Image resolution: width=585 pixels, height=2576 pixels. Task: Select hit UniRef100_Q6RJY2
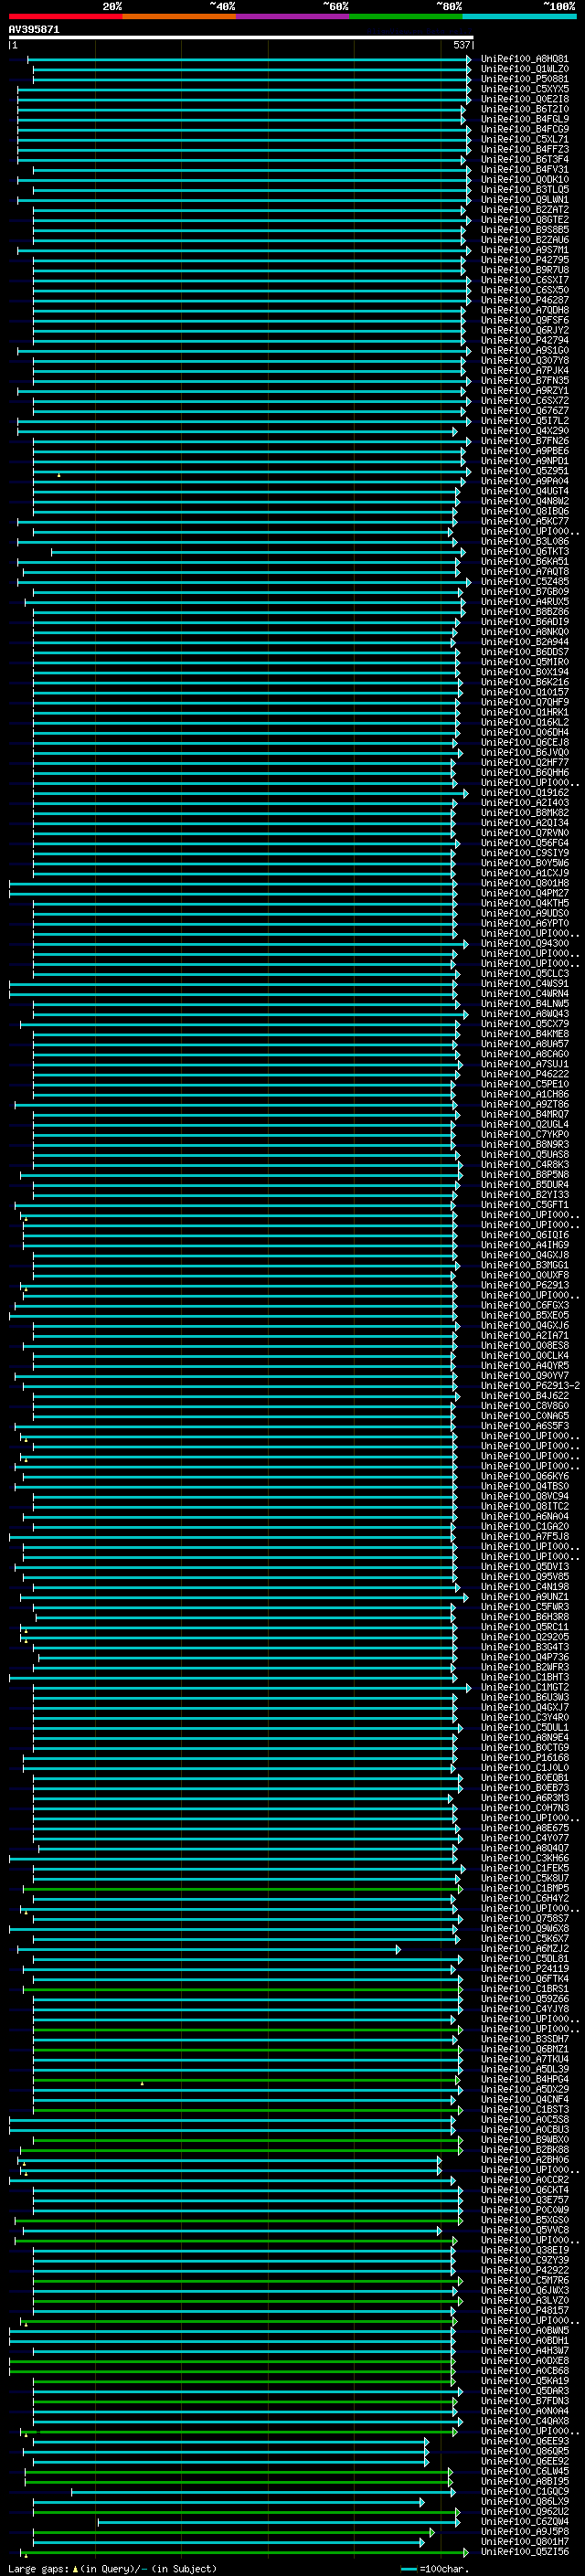point(525,330)
